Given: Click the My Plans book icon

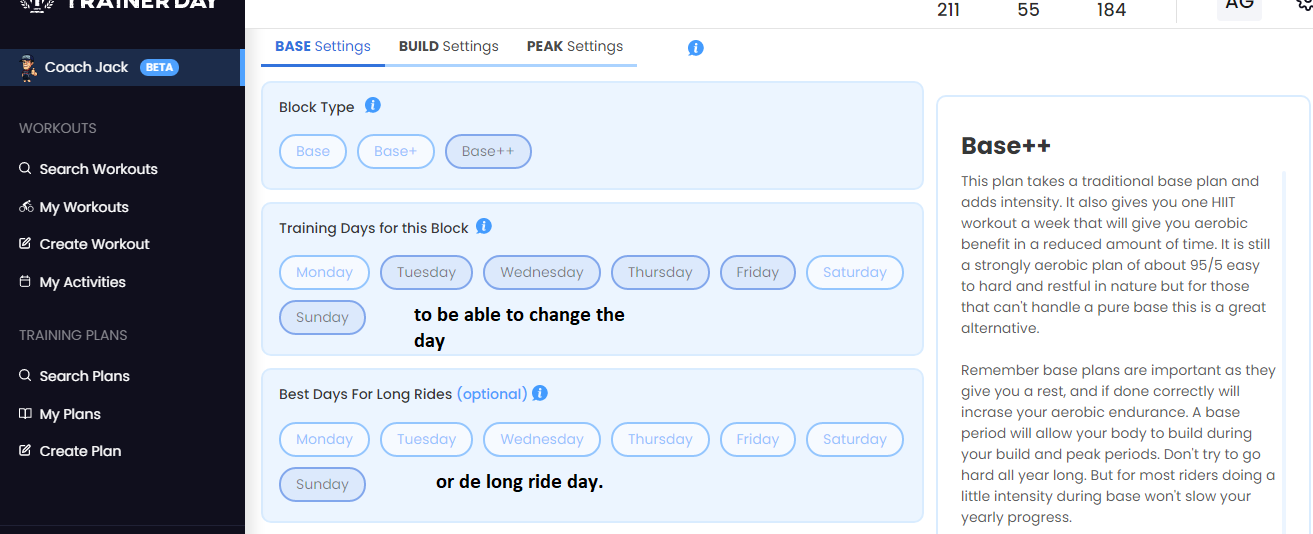Looking at the screenshot, I should pos(26,414).
